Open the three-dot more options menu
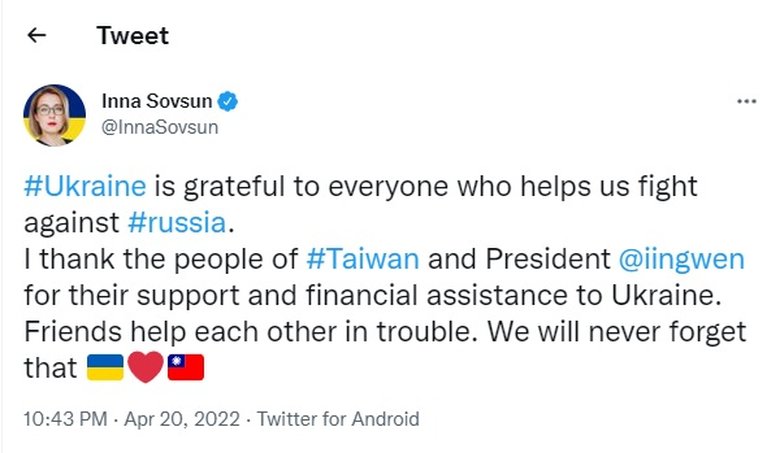This screenshot has height=453, width=780. point(746,101)
